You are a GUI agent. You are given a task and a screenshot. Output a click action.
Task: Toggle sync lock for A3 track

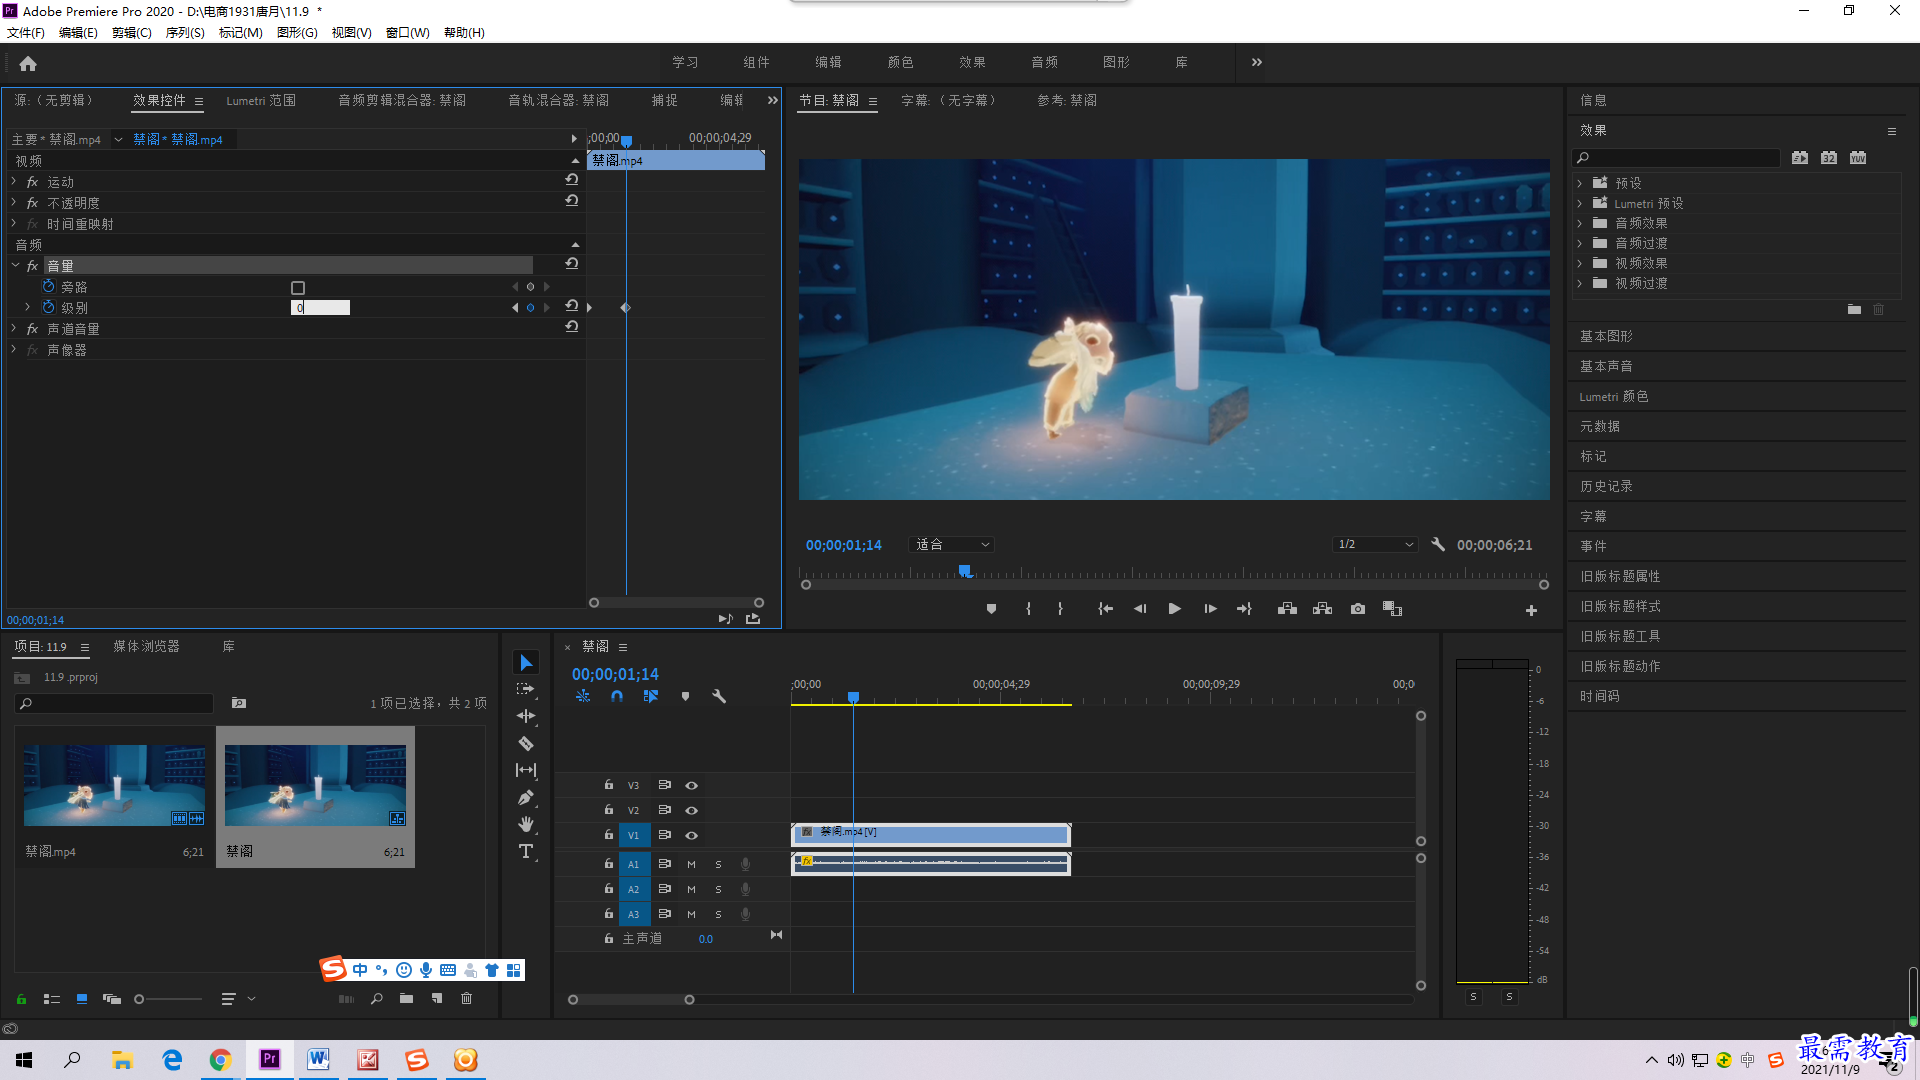(664, 914)
